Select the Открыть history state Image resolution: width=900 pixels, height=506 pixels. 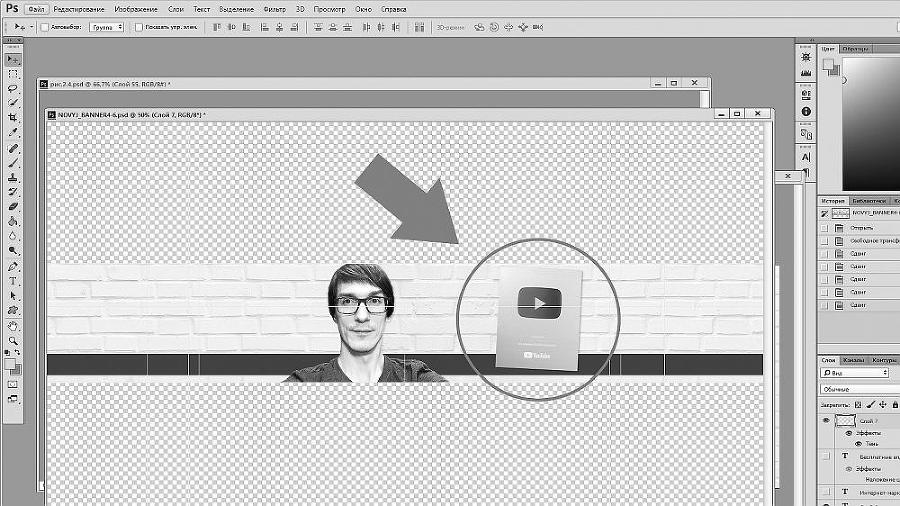tap(859, 228)
